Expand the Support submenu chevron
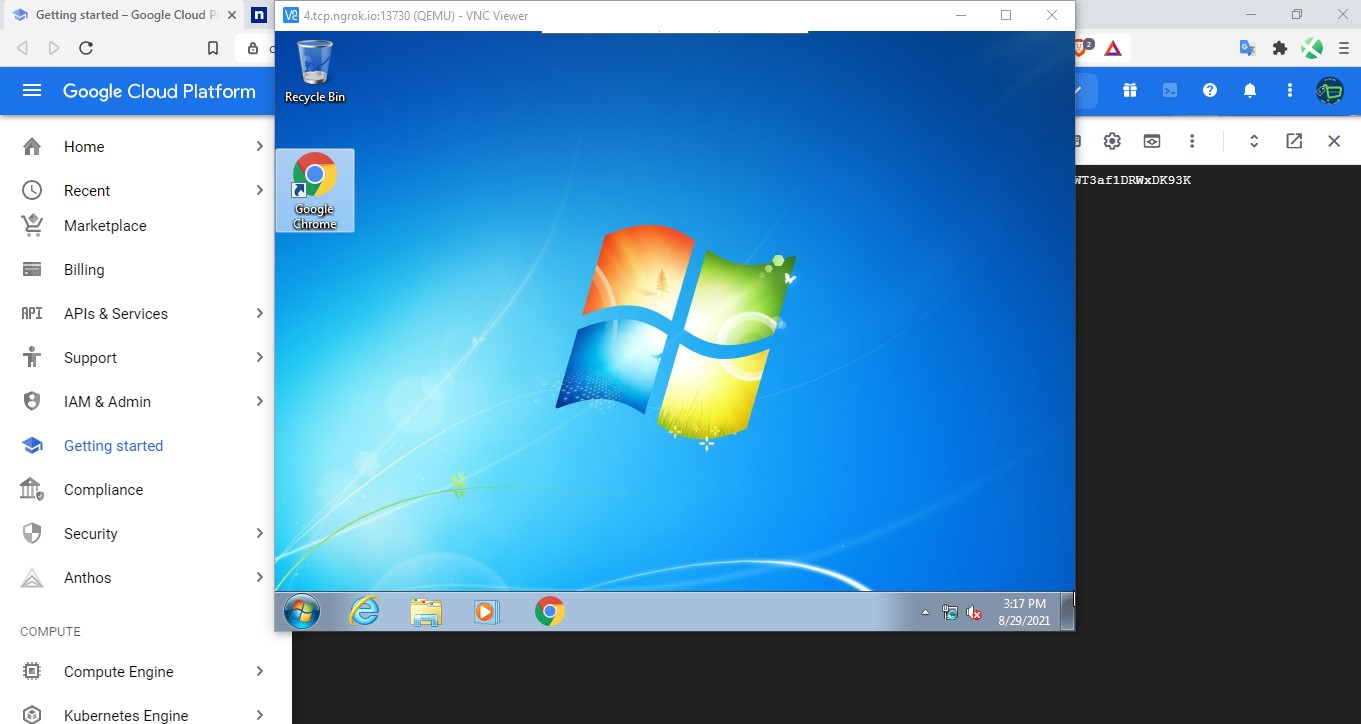 [260, 358]
